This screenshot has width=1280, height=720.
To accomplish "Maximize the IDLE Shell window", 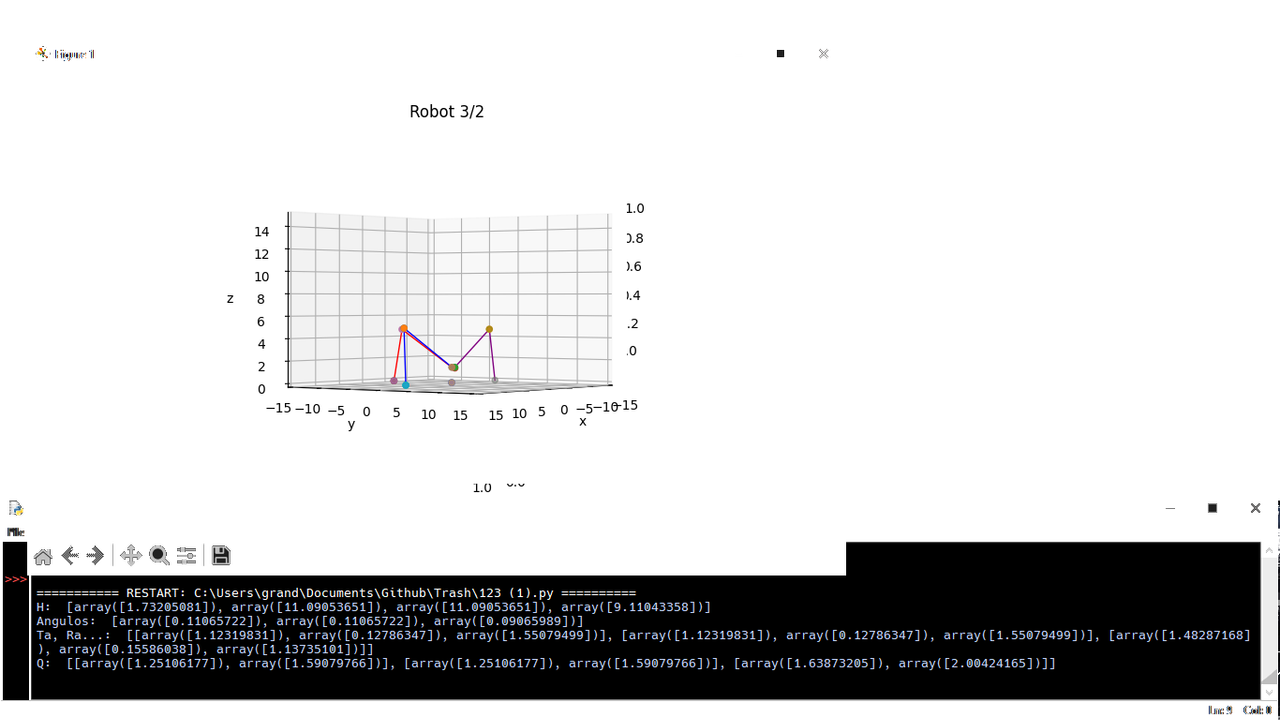I will 1212,508.
